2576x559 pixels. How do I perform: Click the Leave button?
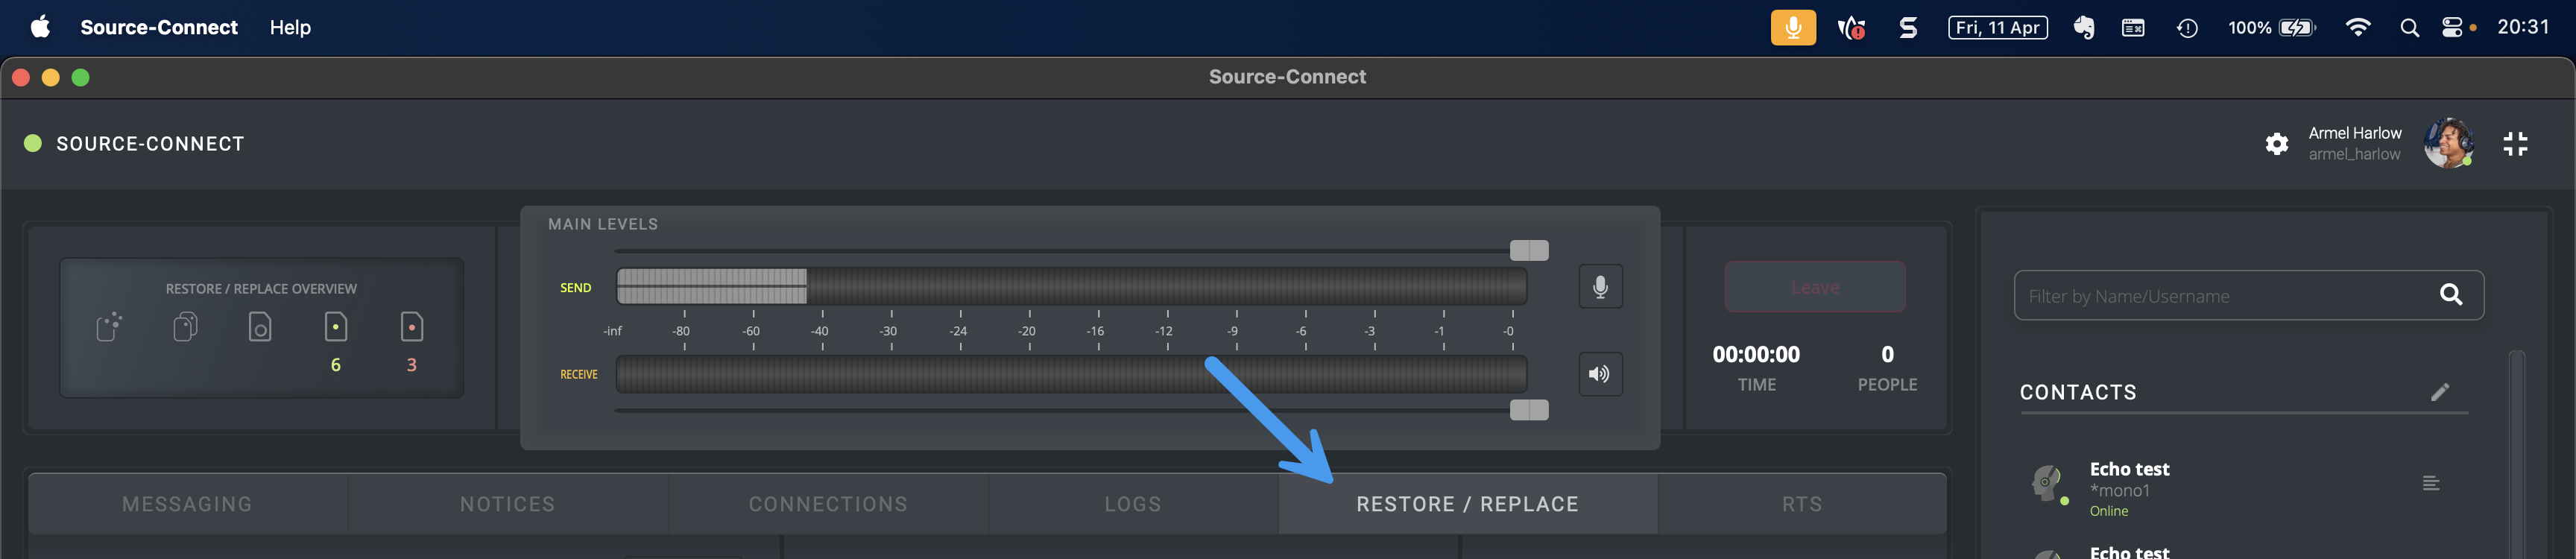[1814, 288]
